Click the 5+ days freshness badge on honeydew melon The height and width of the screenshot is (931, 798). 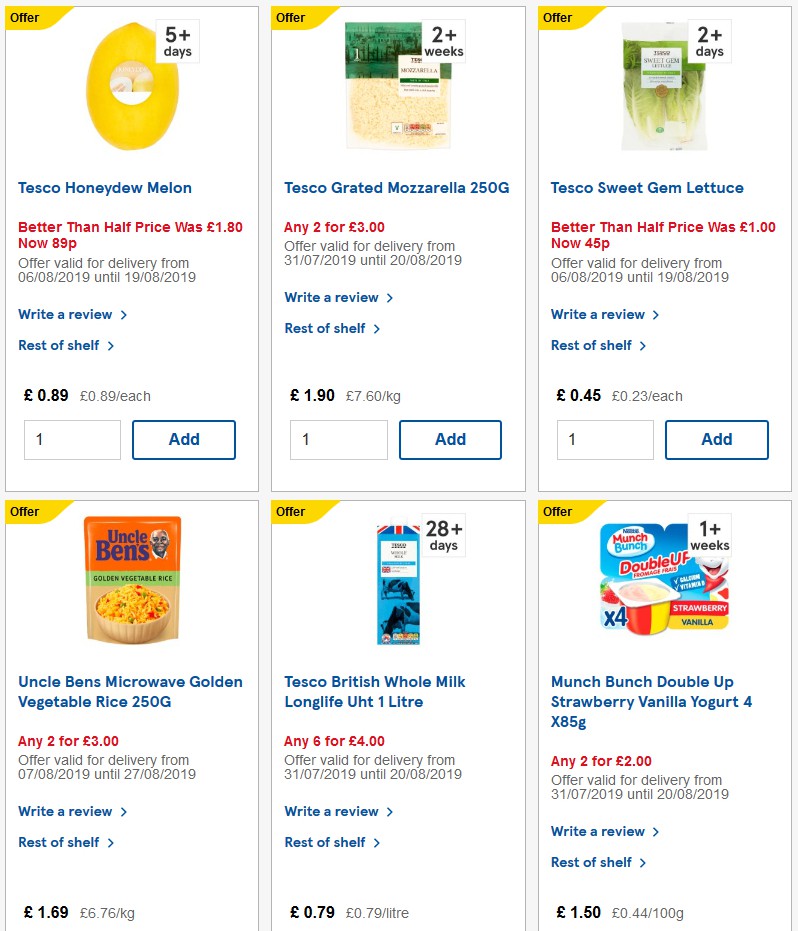point(176,41)
